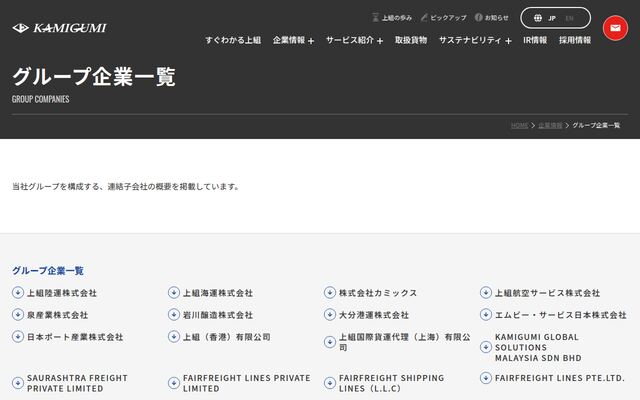Viewport: 640px width, 400px height.
Task: Jump to 上組国際貨運代理（上海）有限公司 section
Action: tap(404, 342)
